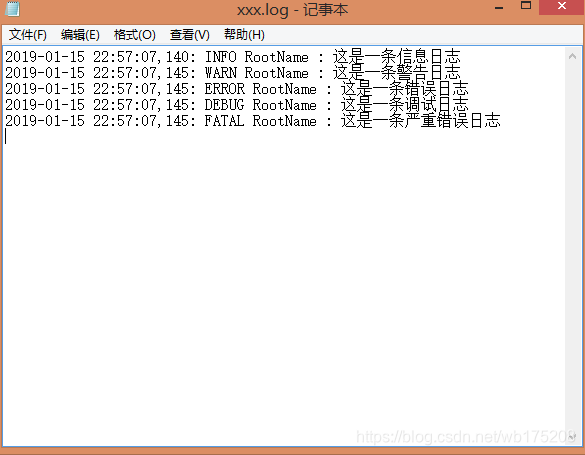
Task: Click the text '这是一条信息日志'
Action: (x=397, y=57)
